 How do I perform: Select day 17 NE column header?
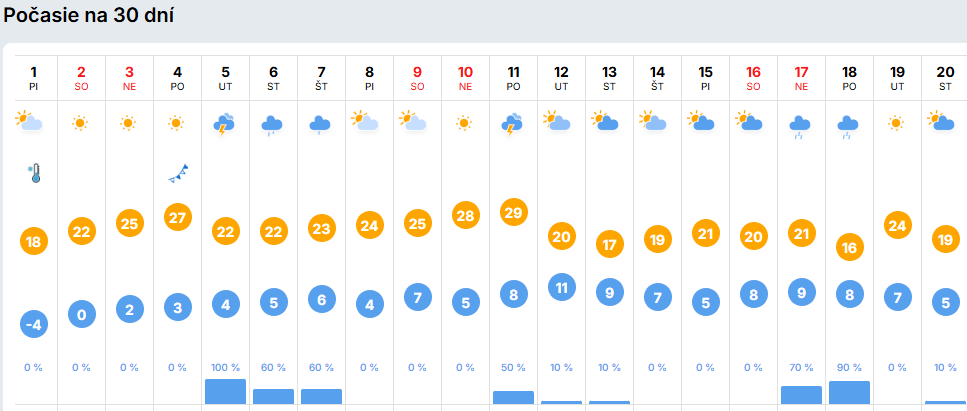tap(801, 78)
